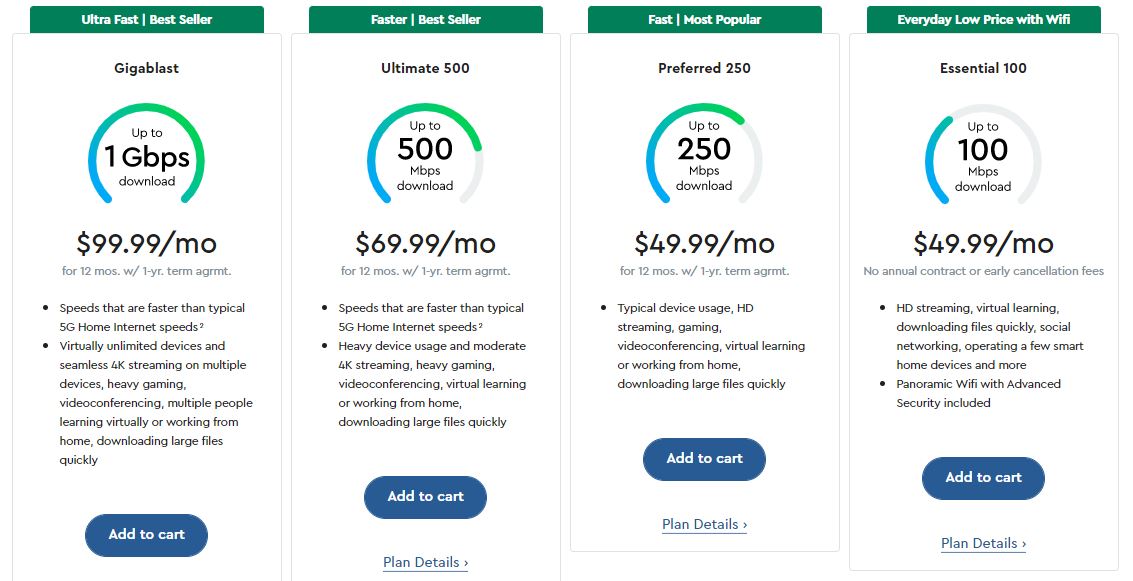Select the Fast Most Popular banner
Screen dimensions: 1133x581
tap(704, 18)
